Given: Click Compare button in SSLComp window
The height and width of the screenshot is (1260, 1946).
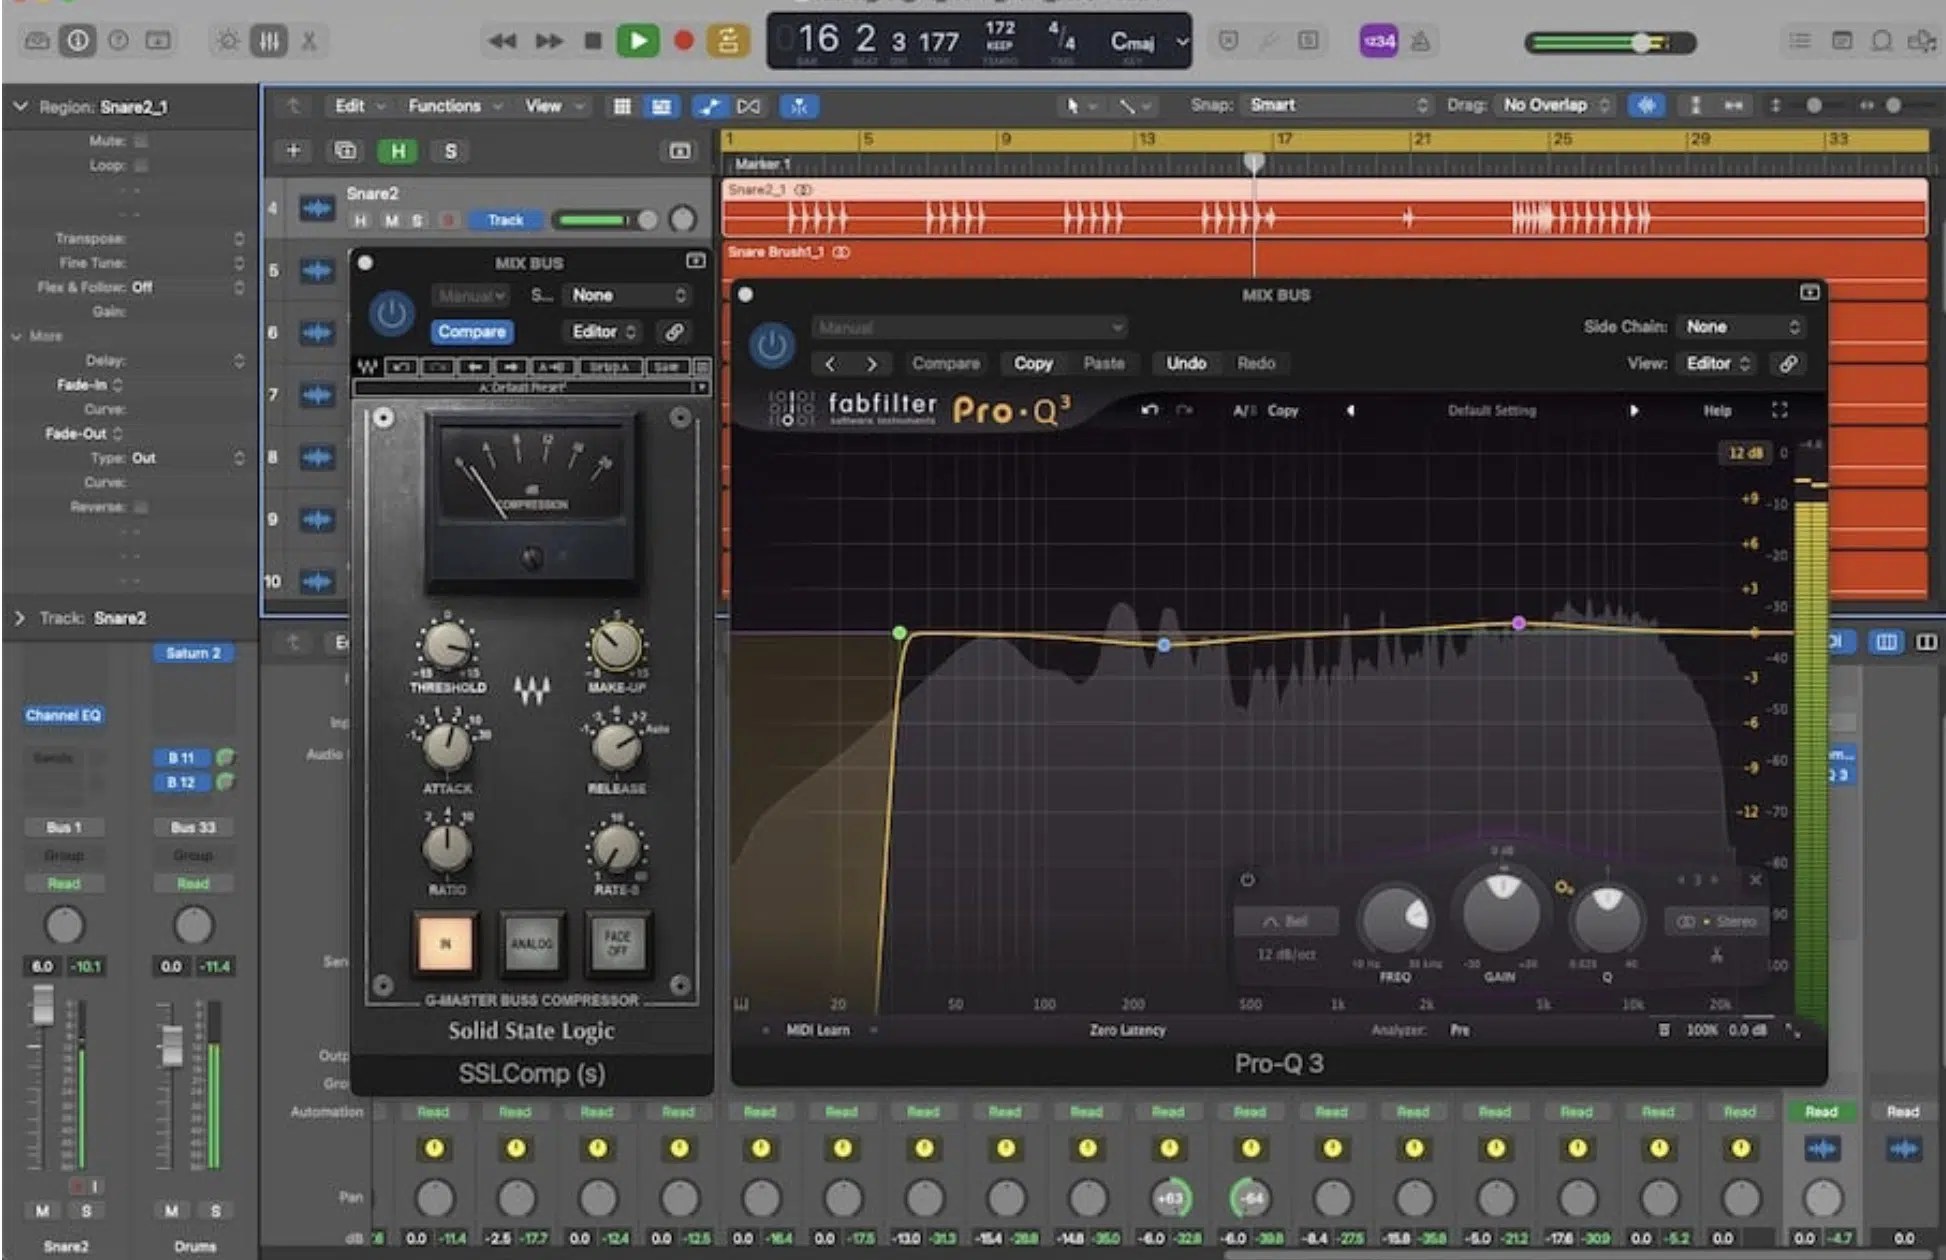Looking at the screenshot, I should coord(472,332).
